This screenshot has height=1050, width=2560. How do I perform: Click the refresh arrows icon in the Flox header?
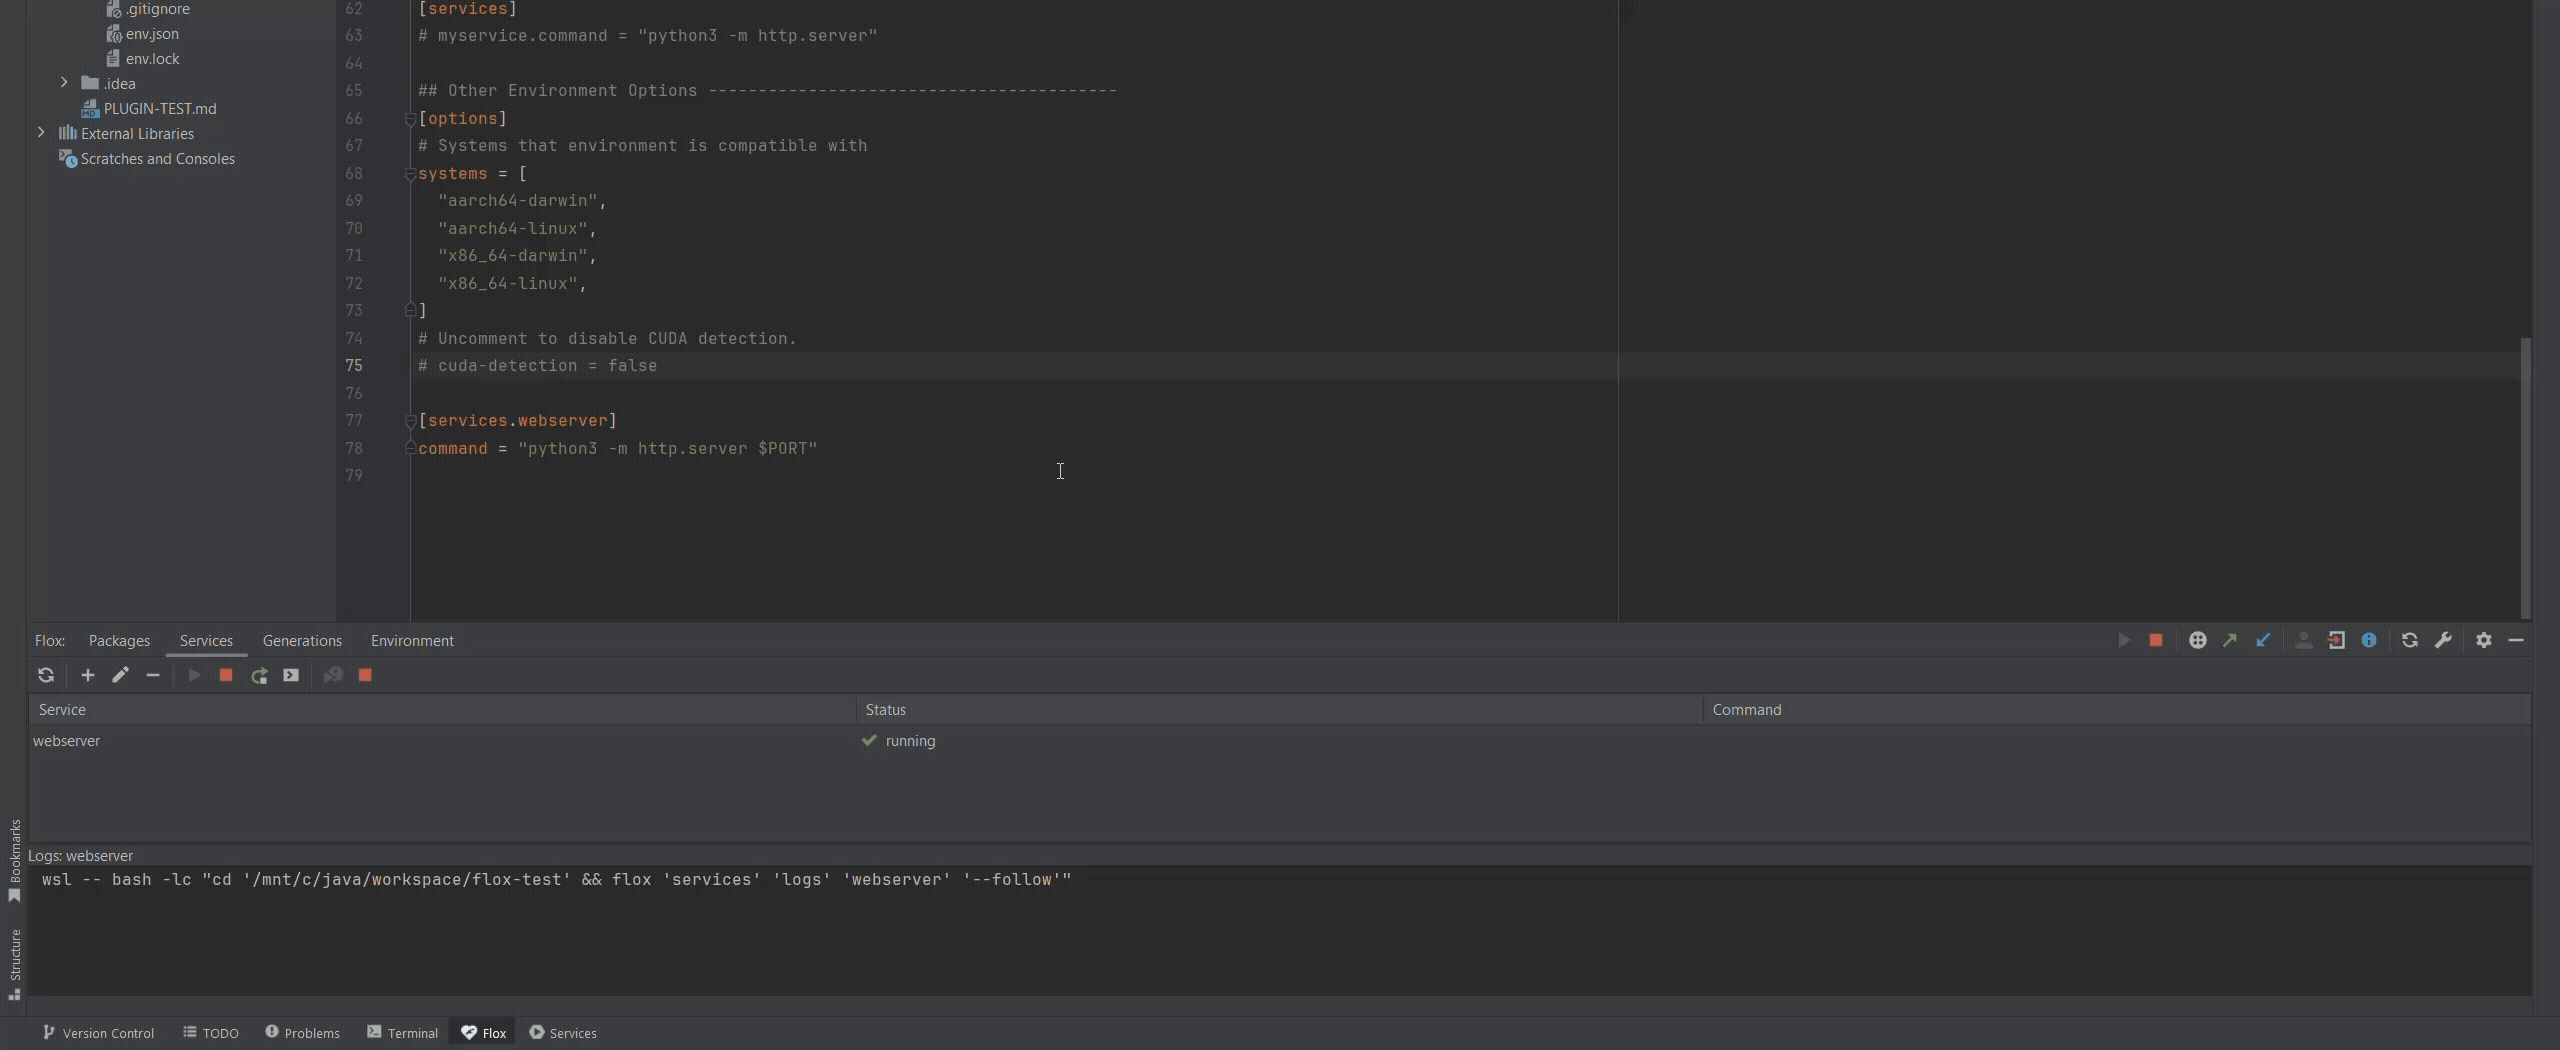[2410, 640]
